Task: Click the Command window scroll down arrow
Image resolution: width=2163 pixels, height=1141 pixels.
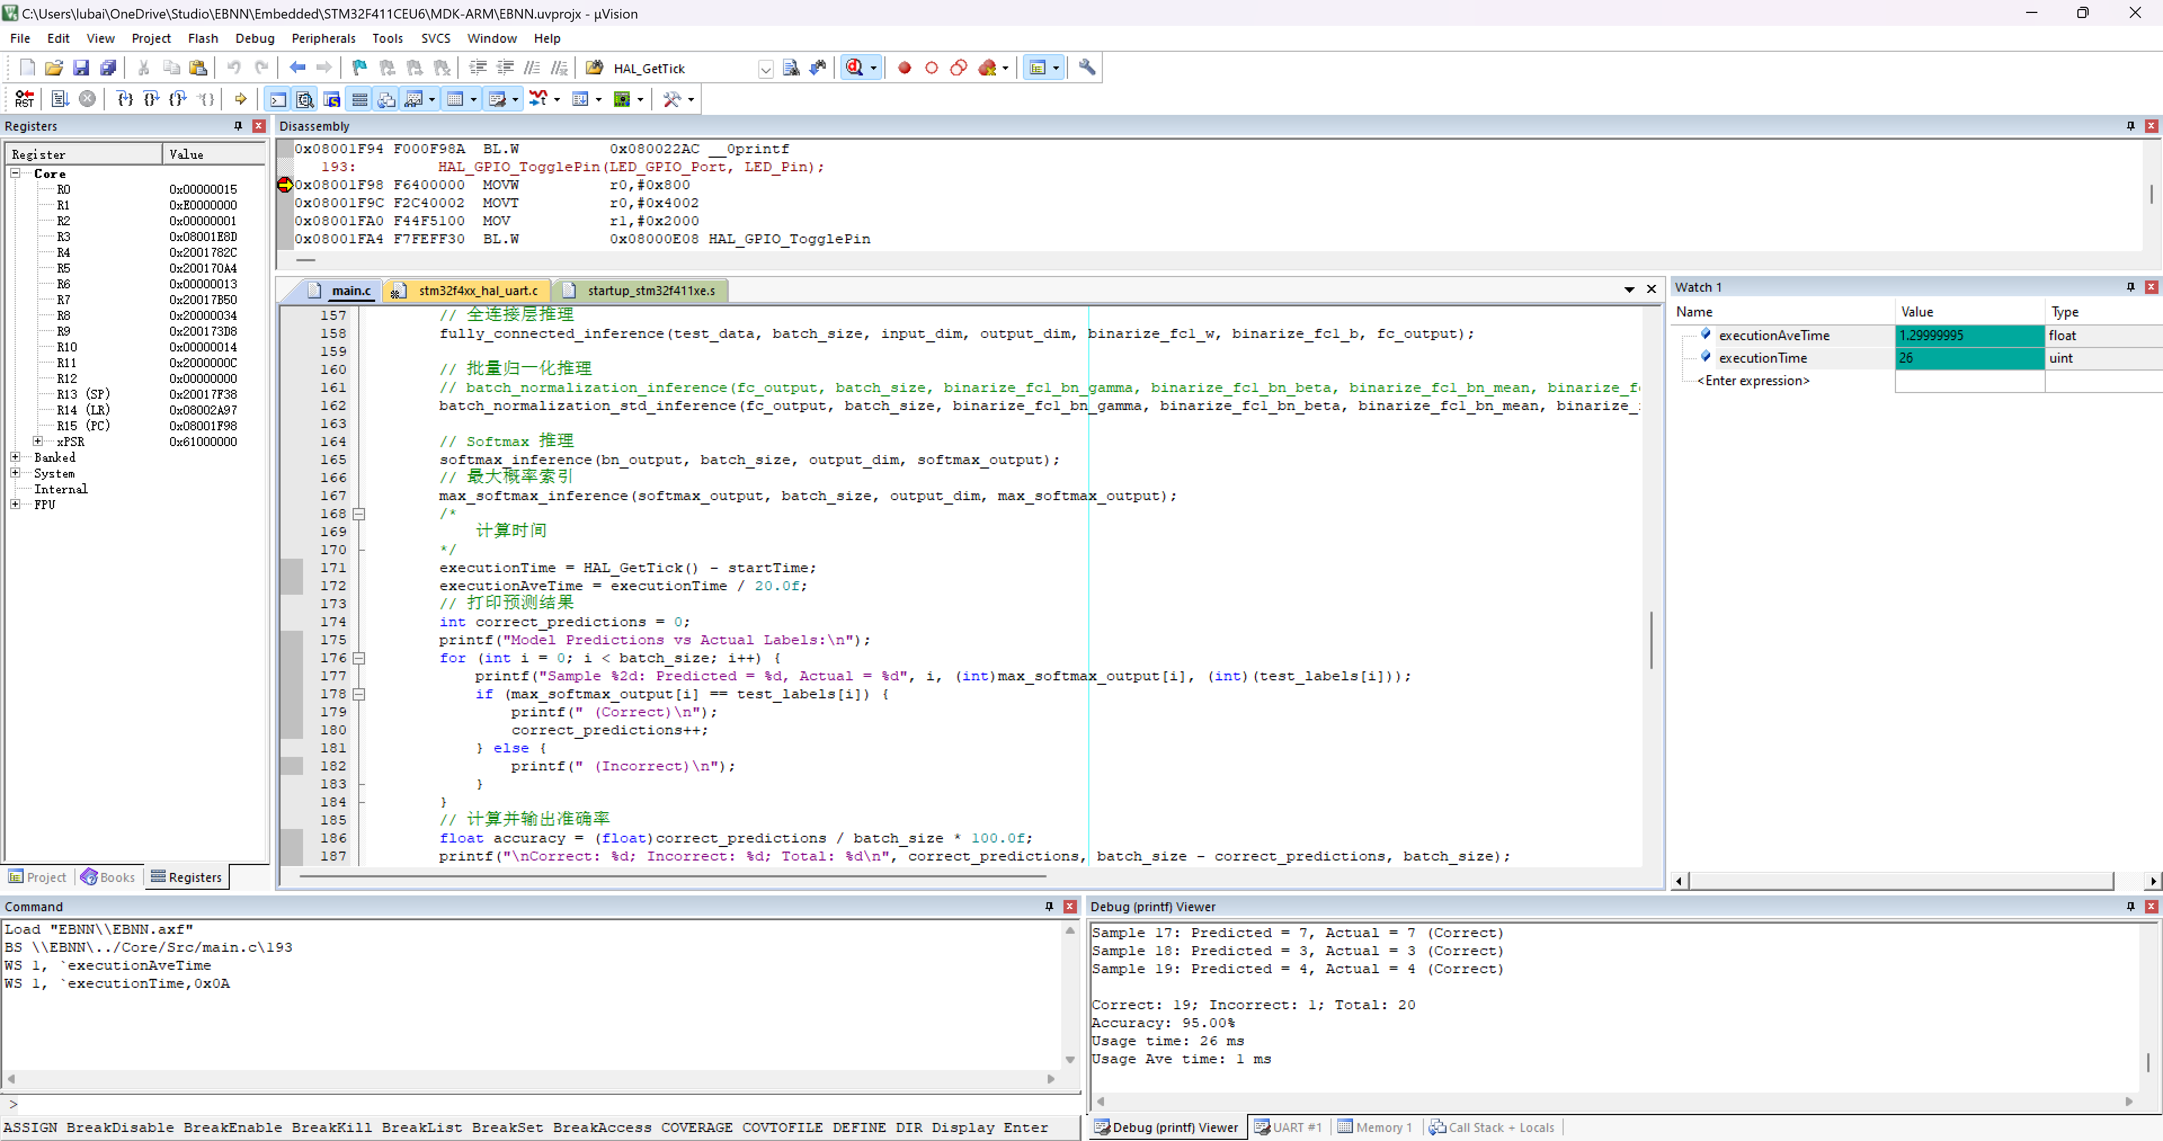Action: pos(1070,1059)
